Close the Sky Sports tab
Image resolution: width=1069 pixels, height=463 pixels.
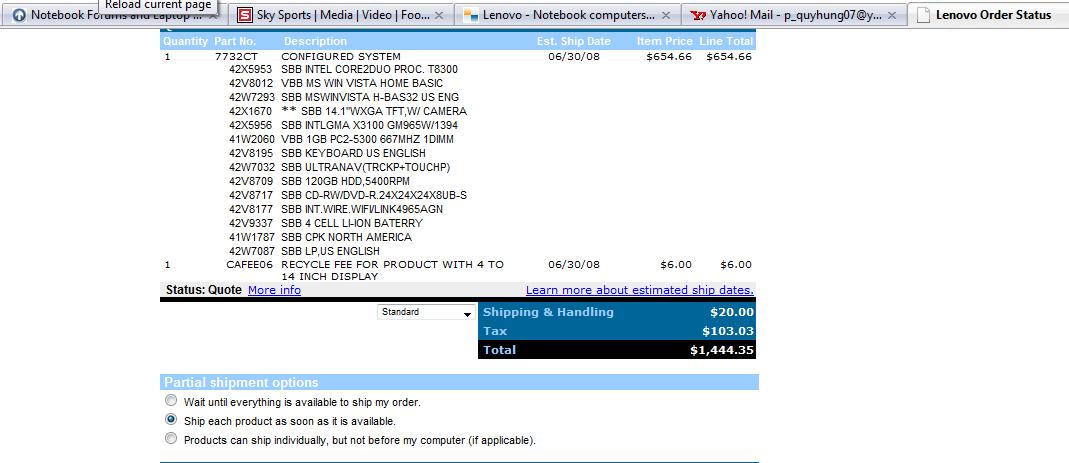439,15
